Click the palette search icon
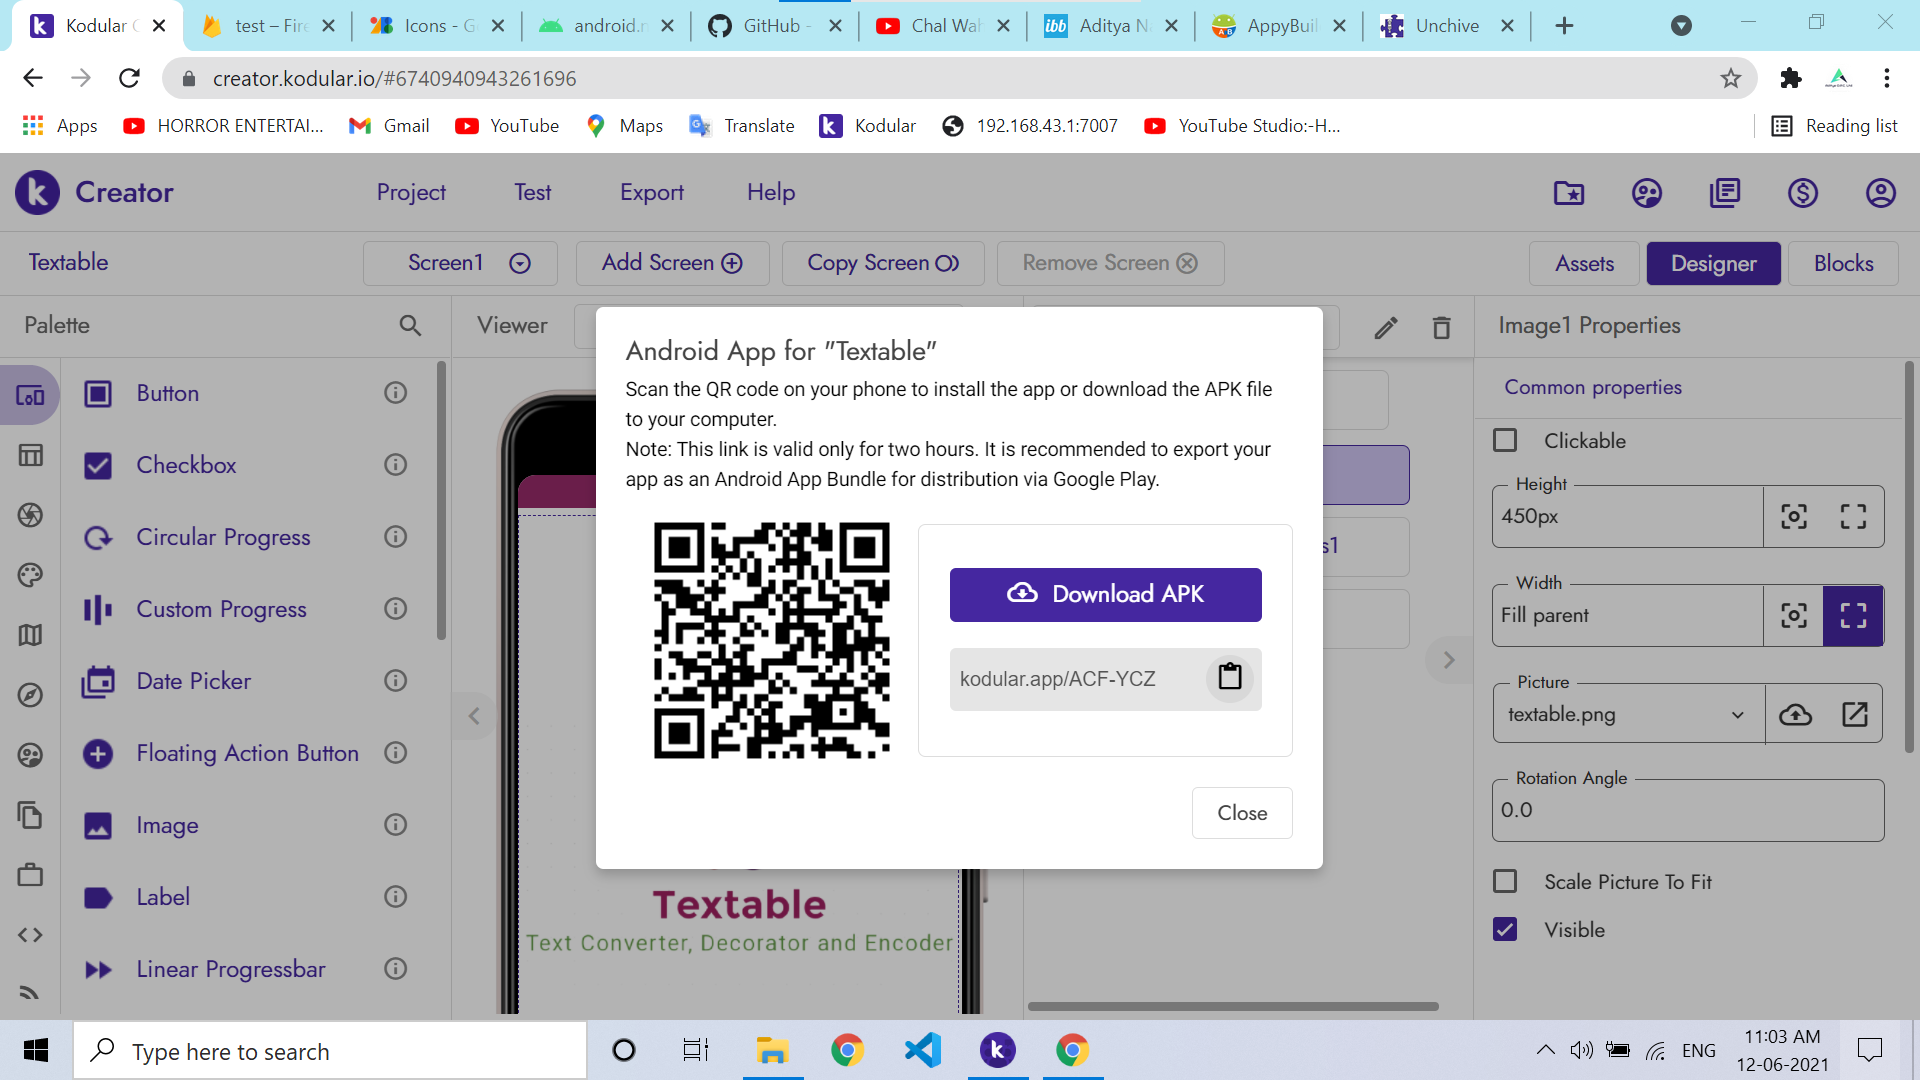The width and height of the screenshot is (1920, 1080). 410,325
